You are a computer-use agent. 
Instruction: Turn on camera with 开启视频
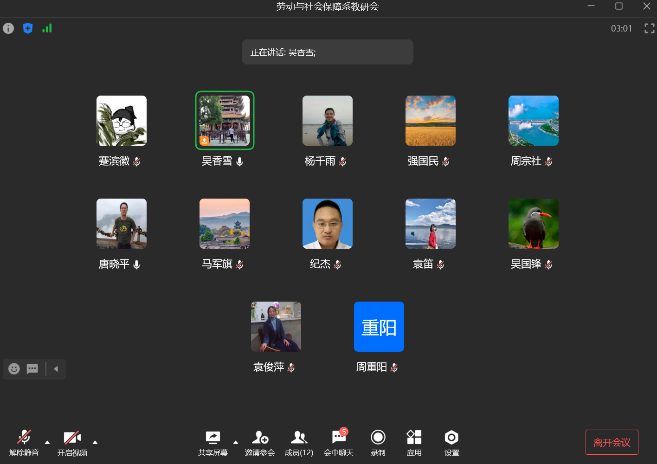[72, 439]
